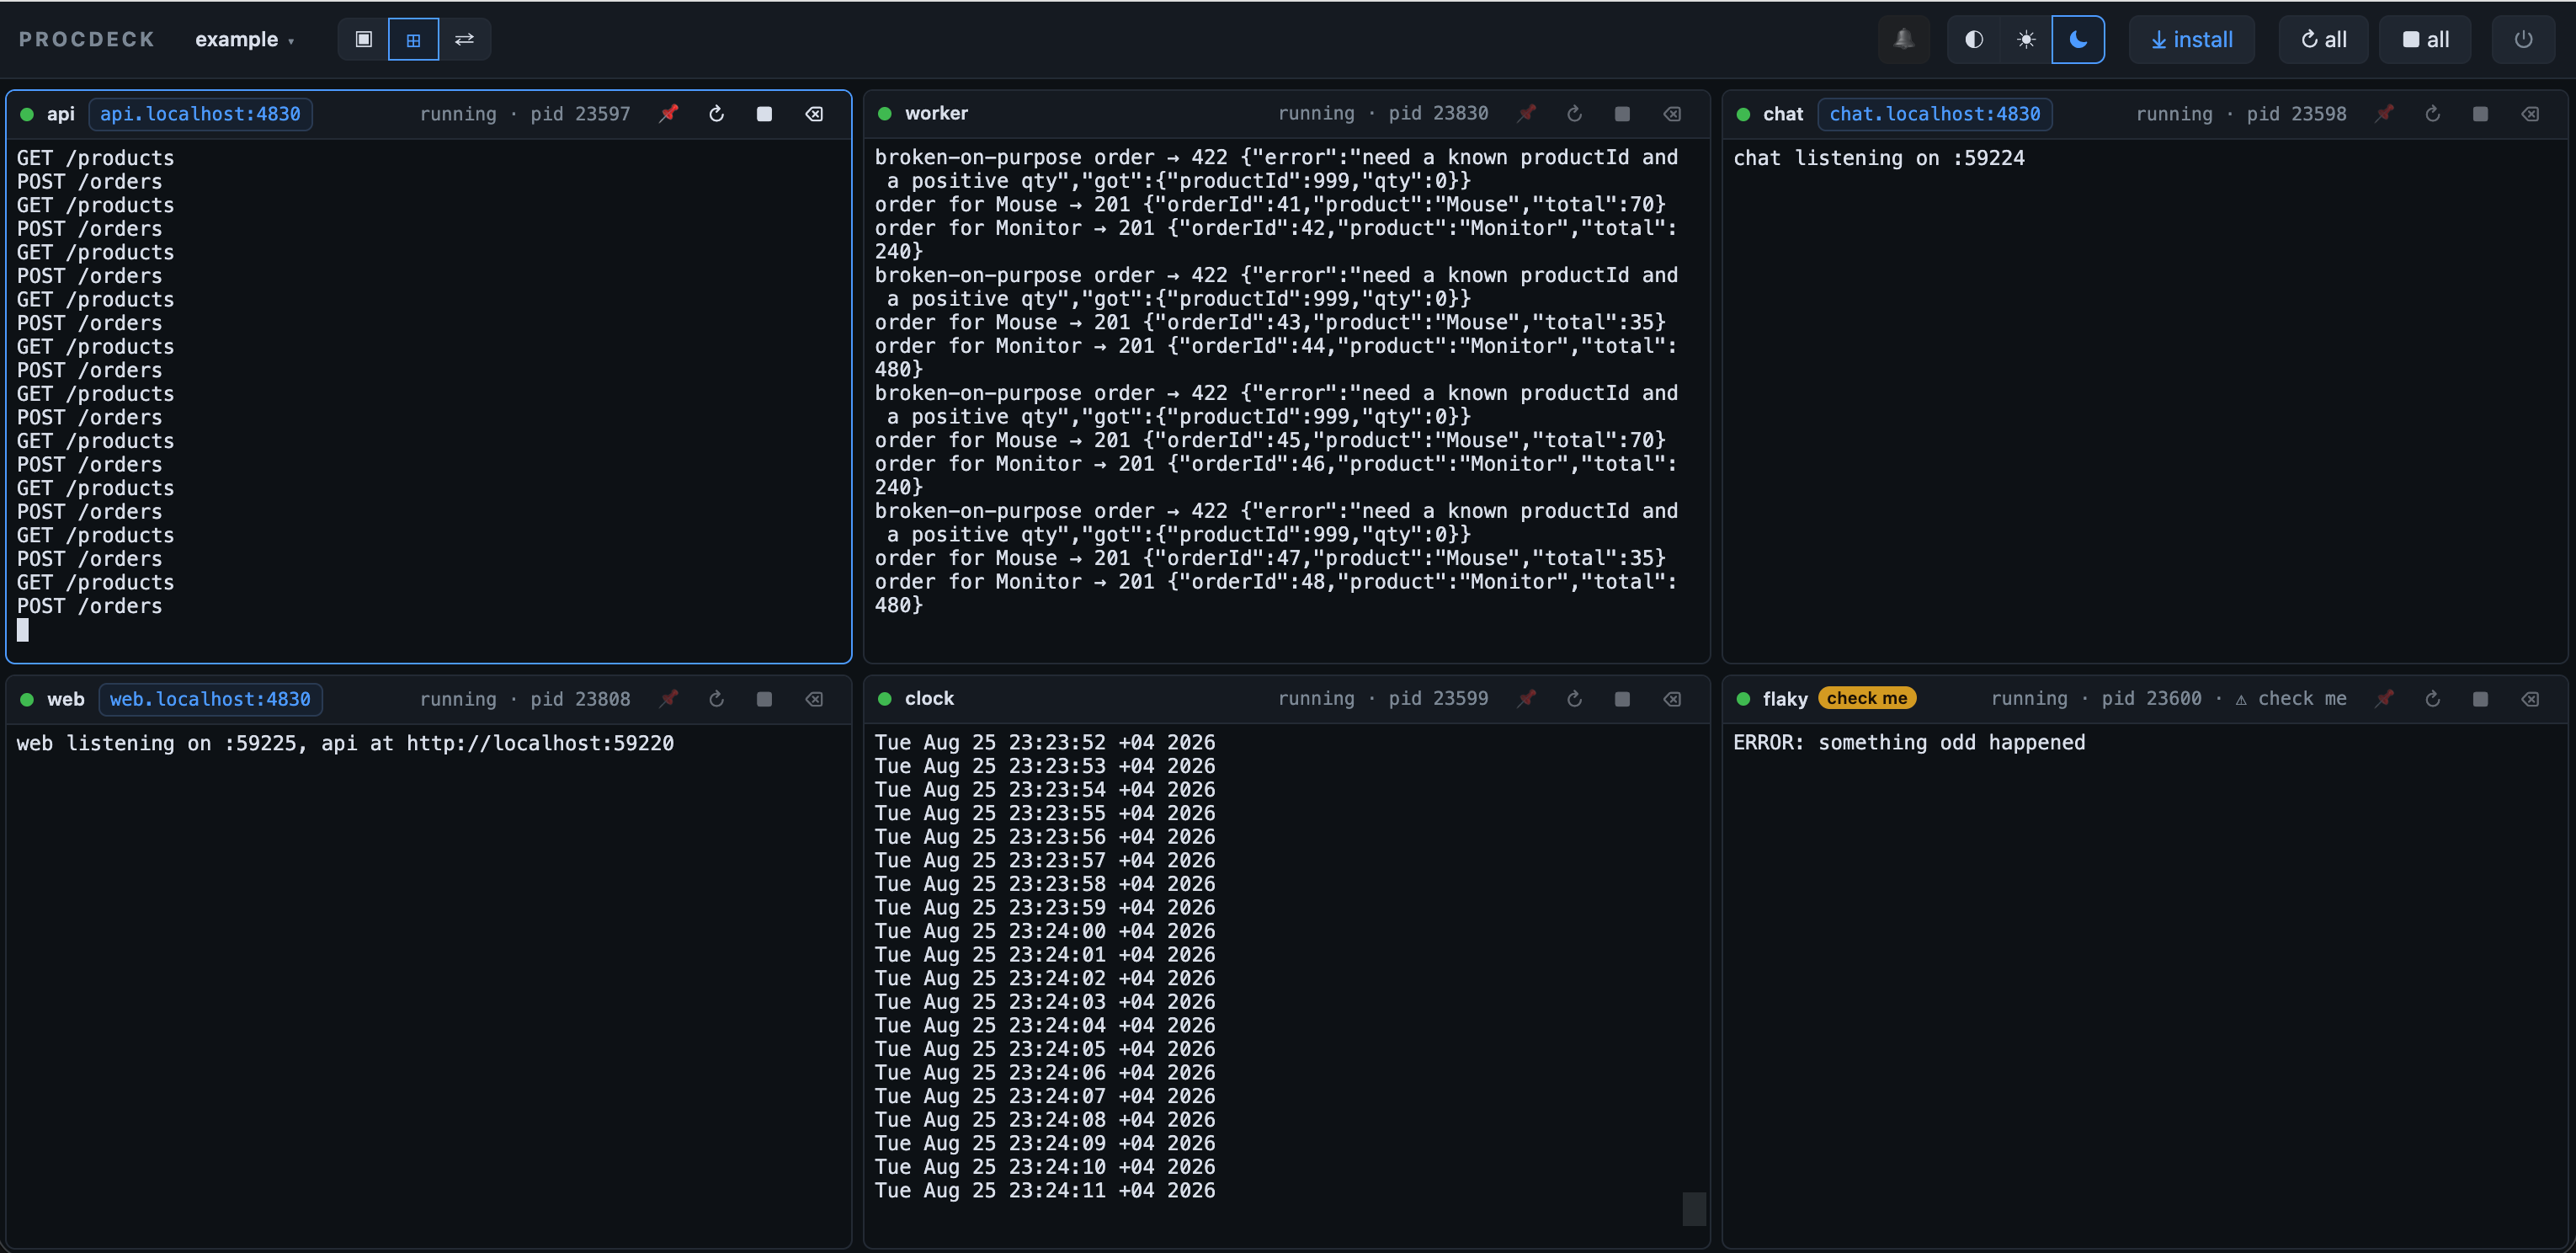This screenshot has height=1253, width=2576.
Task: Restart the worker process
Action: click(x=1574, y=113)
